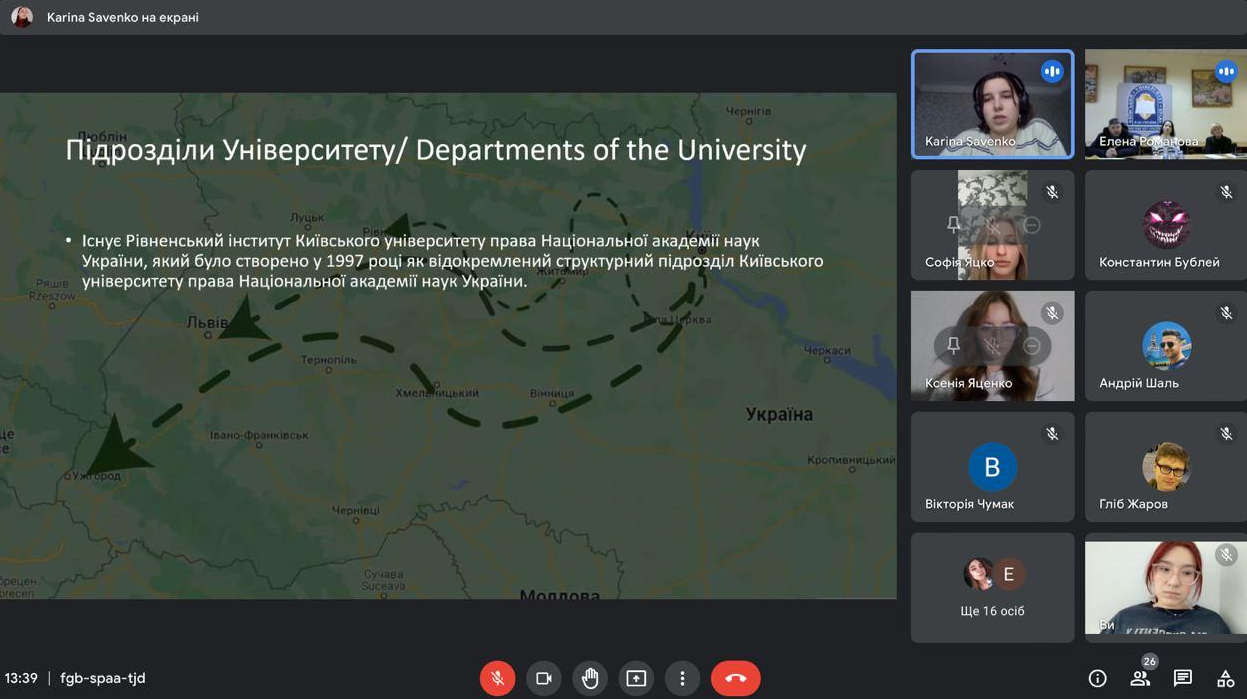This screenshot has height=699, width=1247.
Task: Click the shared presentation slide
Action: (x=448, y=346)
